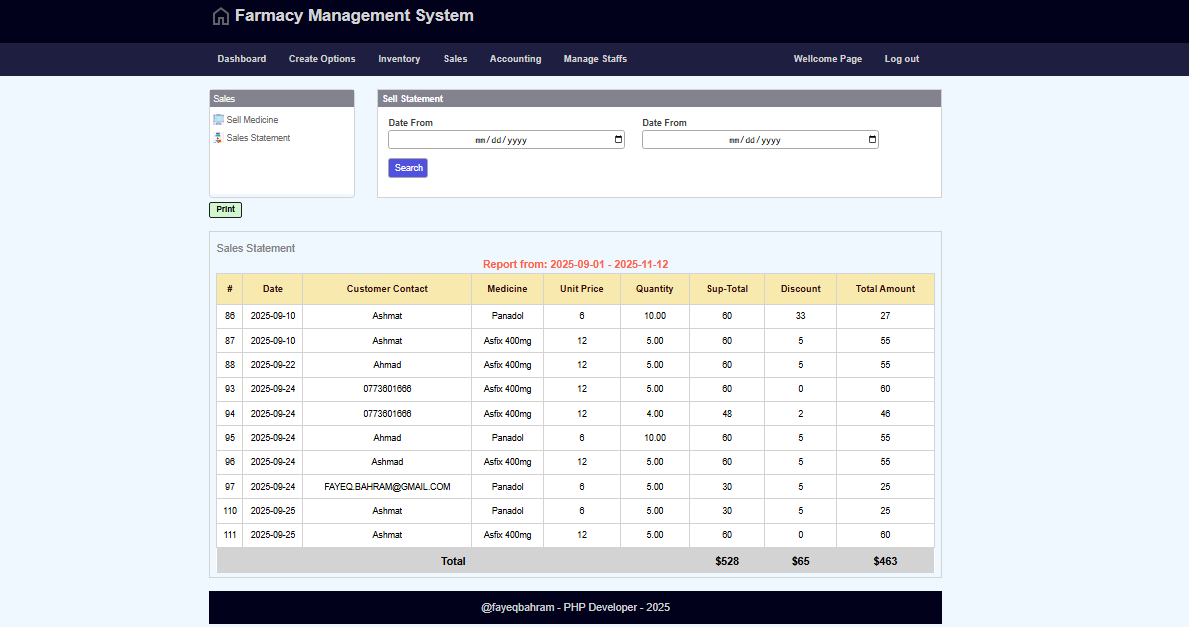Open the Dashboard menu item
Screen dimensions: 1189x627
point(242,59)
